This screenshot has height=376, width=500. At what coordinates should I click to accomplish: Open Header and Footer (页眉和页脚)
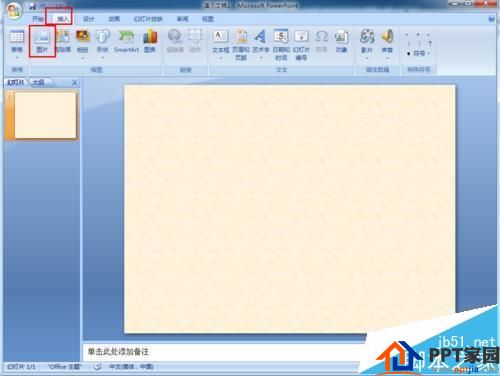click(241, 45)
